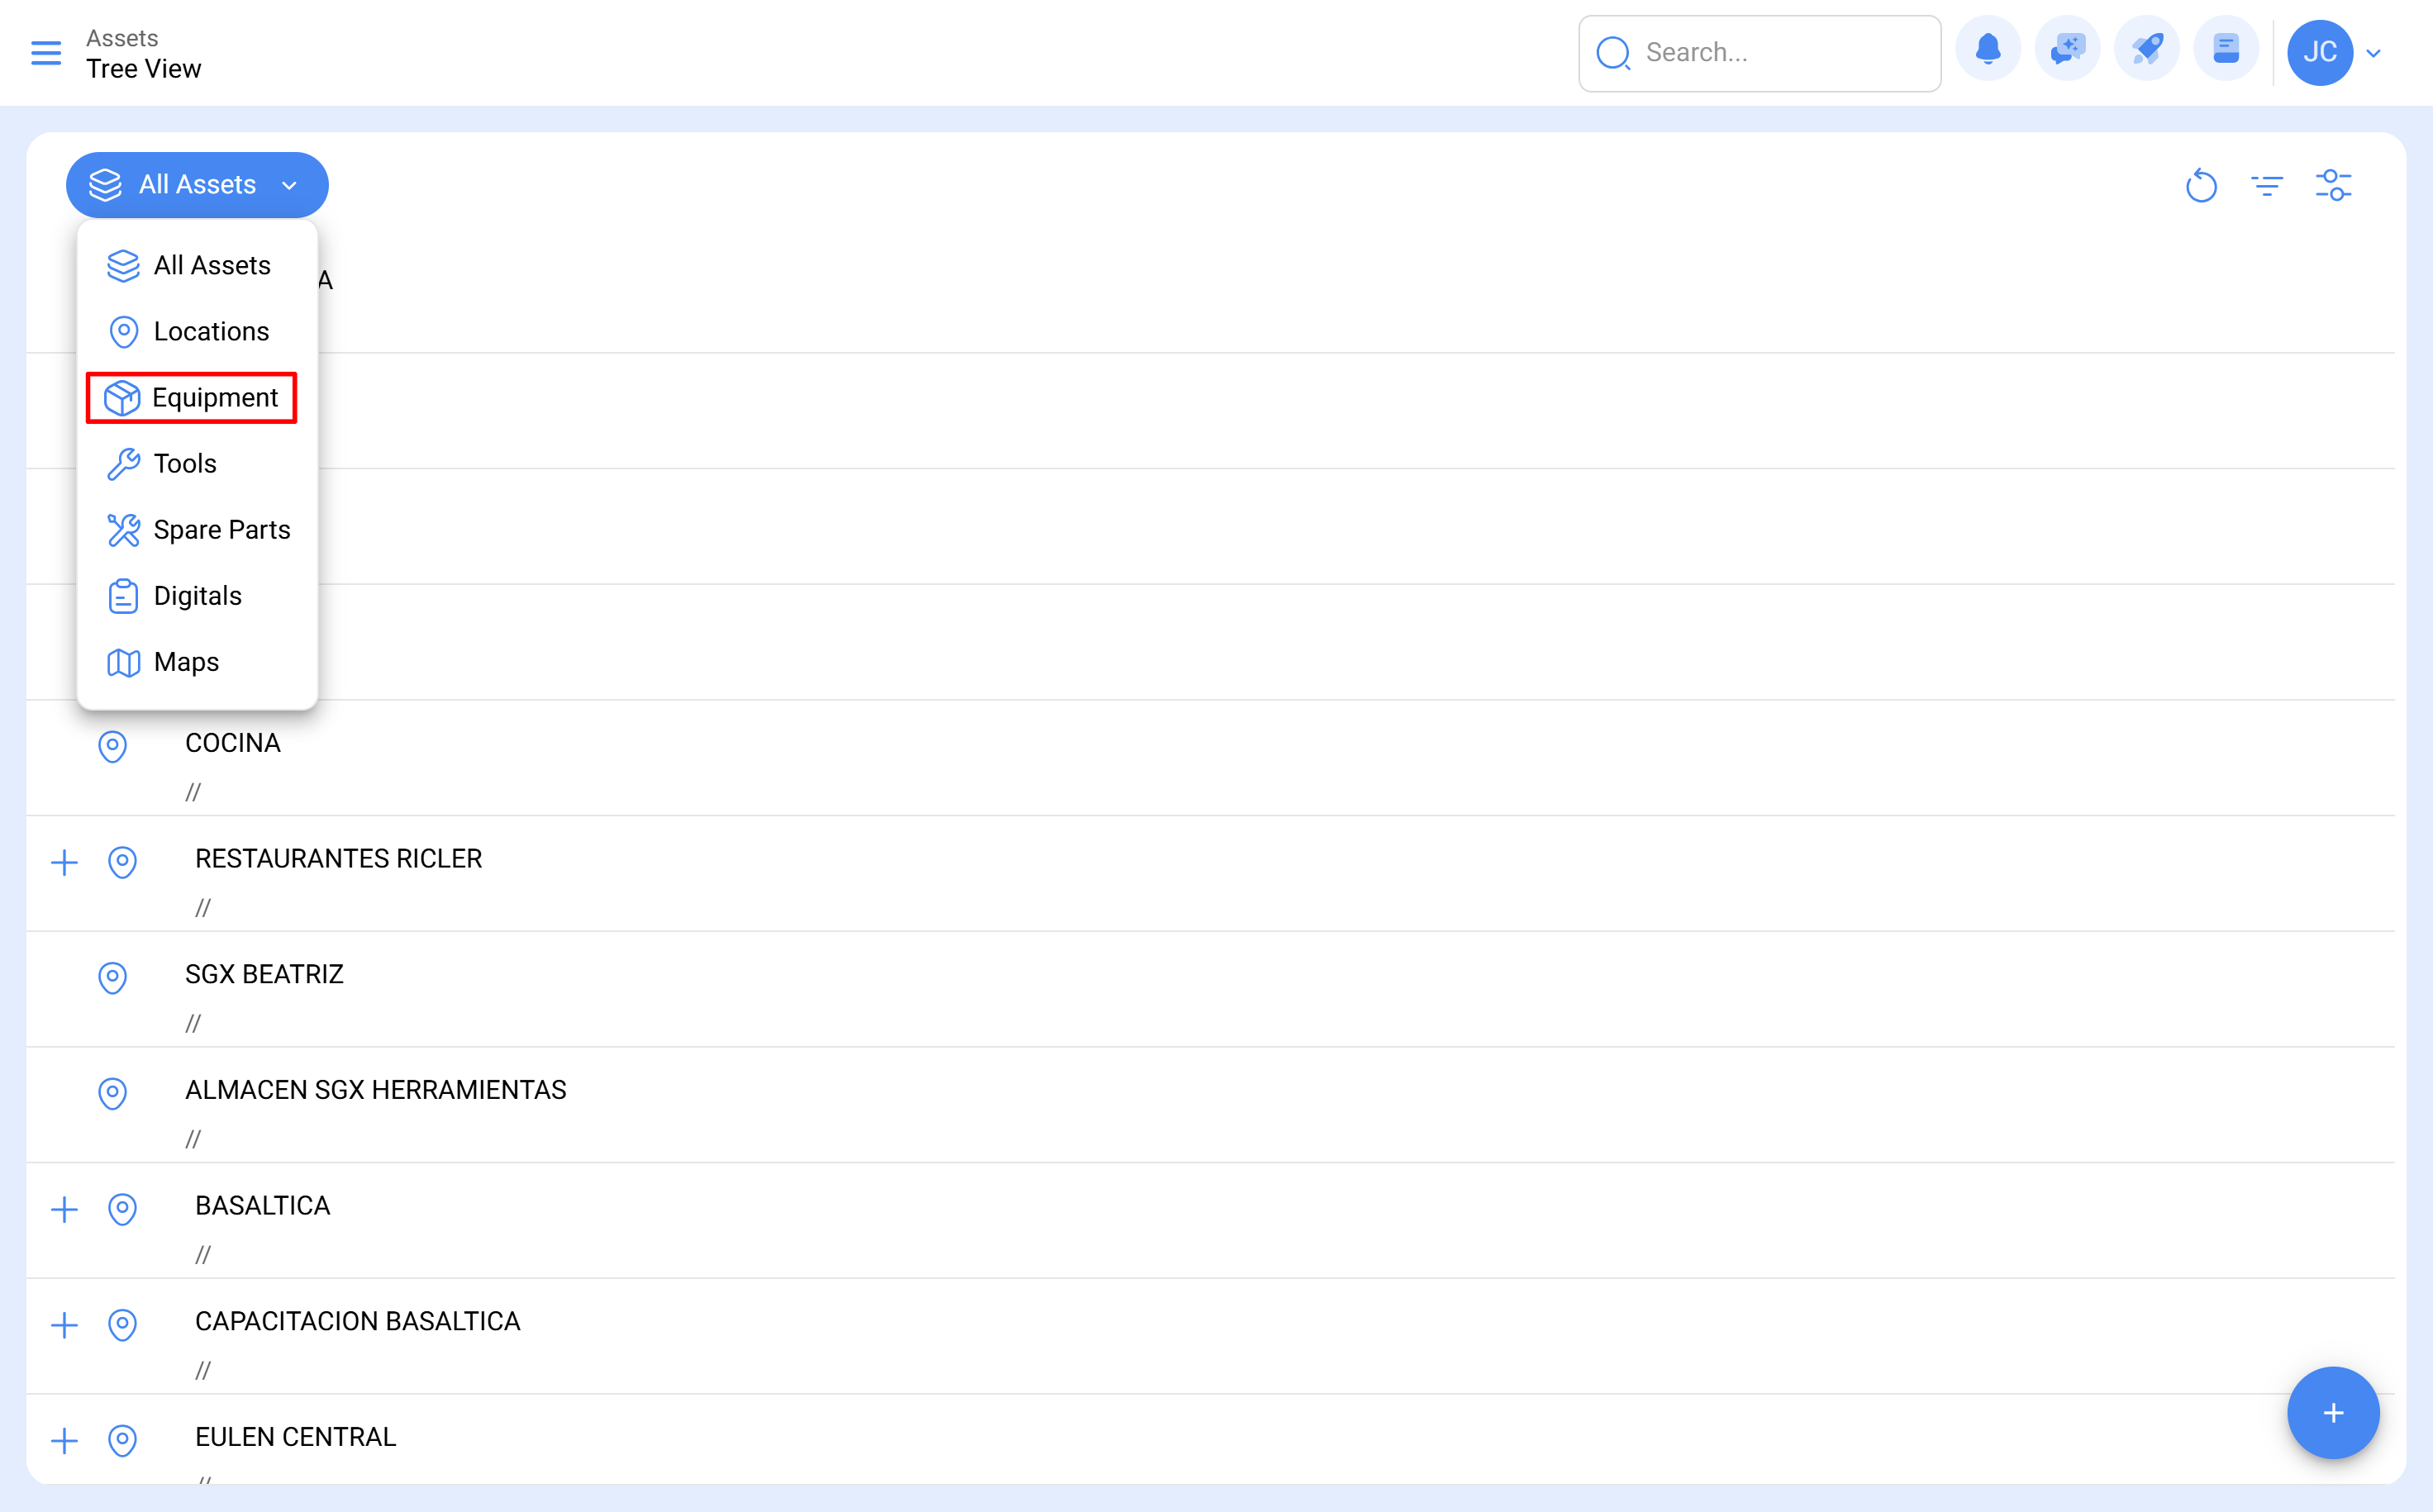2433x1512 pixels.
Task: Click the JC profile avatar
Action: 2321,52
